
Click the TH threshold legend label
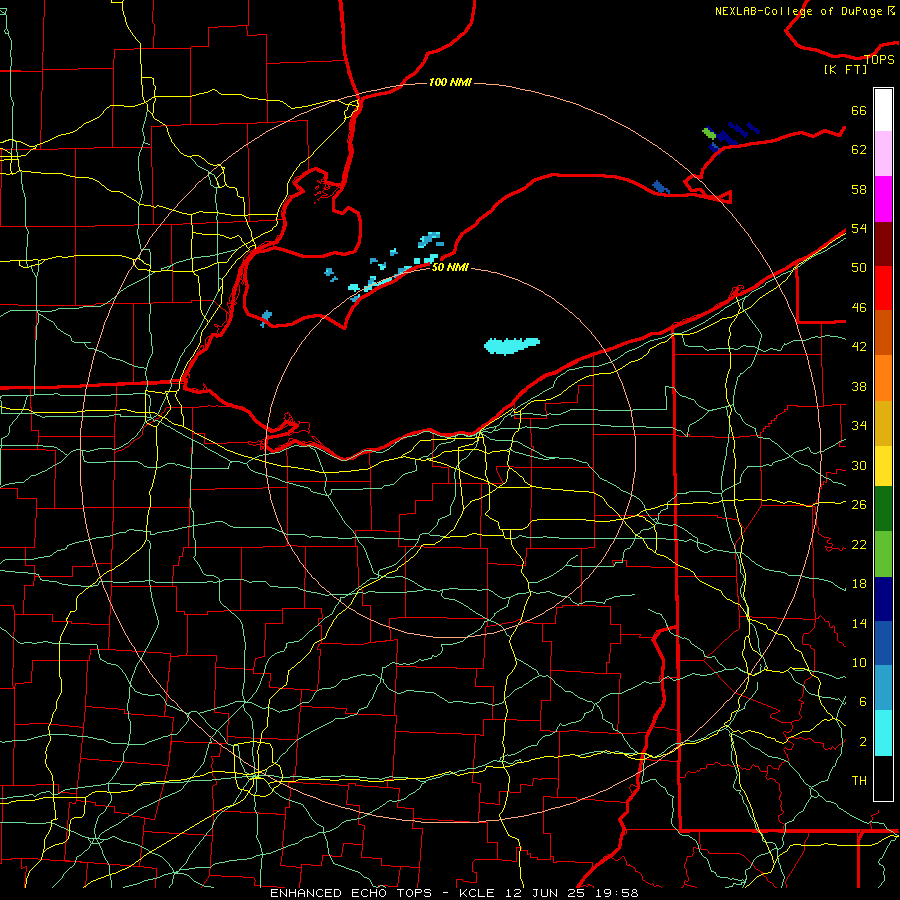tap(859, 780)
